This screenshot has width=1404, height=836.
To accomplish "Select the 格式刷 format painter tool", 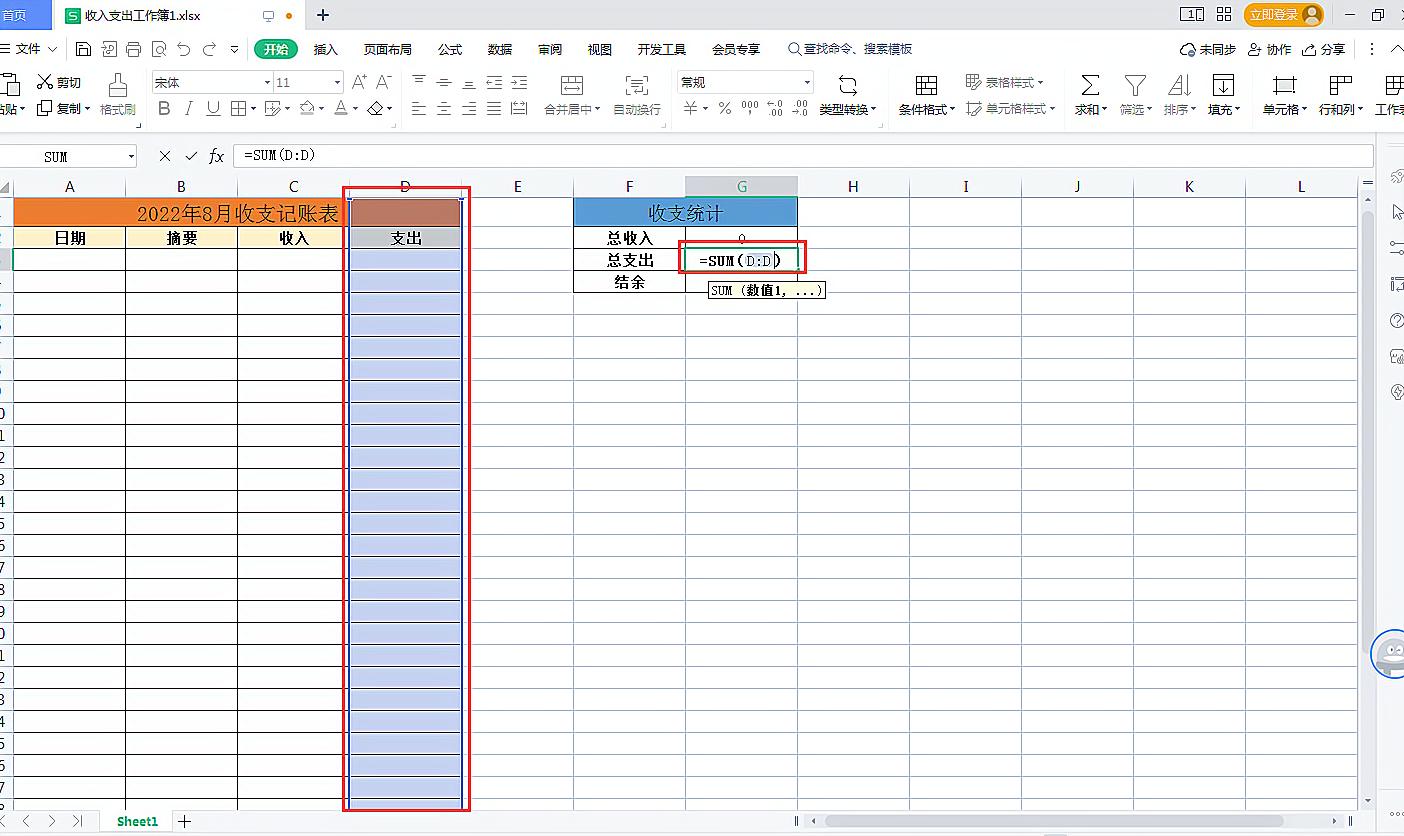I will 115,95.
